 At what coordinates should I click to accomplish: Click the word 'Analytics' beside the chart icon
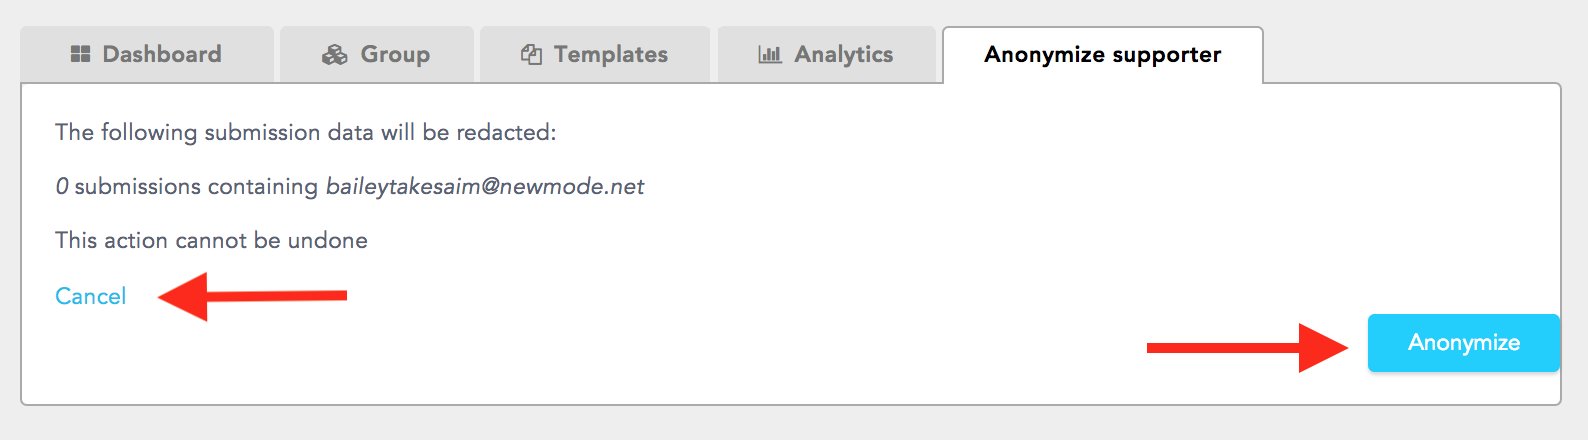pos(844,55)
